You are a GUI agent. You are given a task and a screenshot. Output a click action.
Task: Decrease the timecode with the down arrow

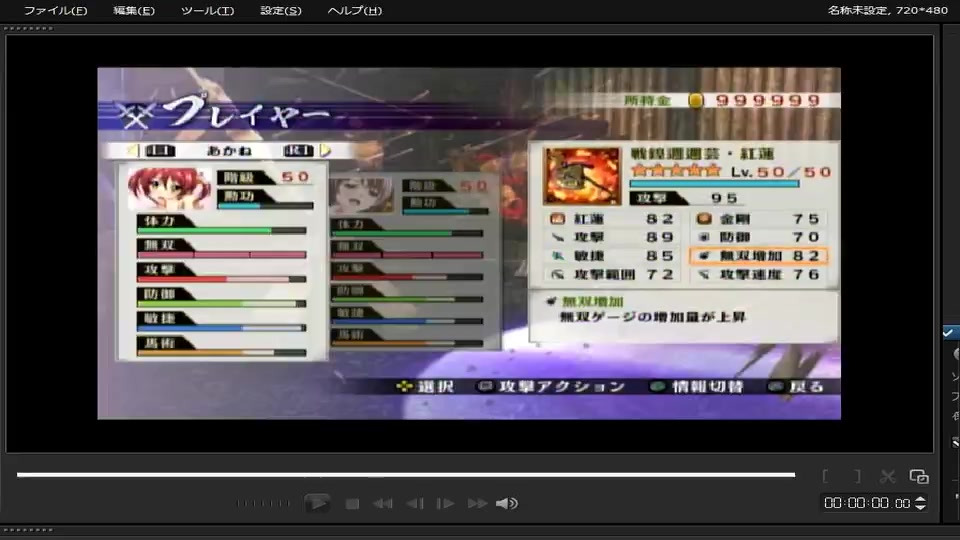click(x=920, y=507)
